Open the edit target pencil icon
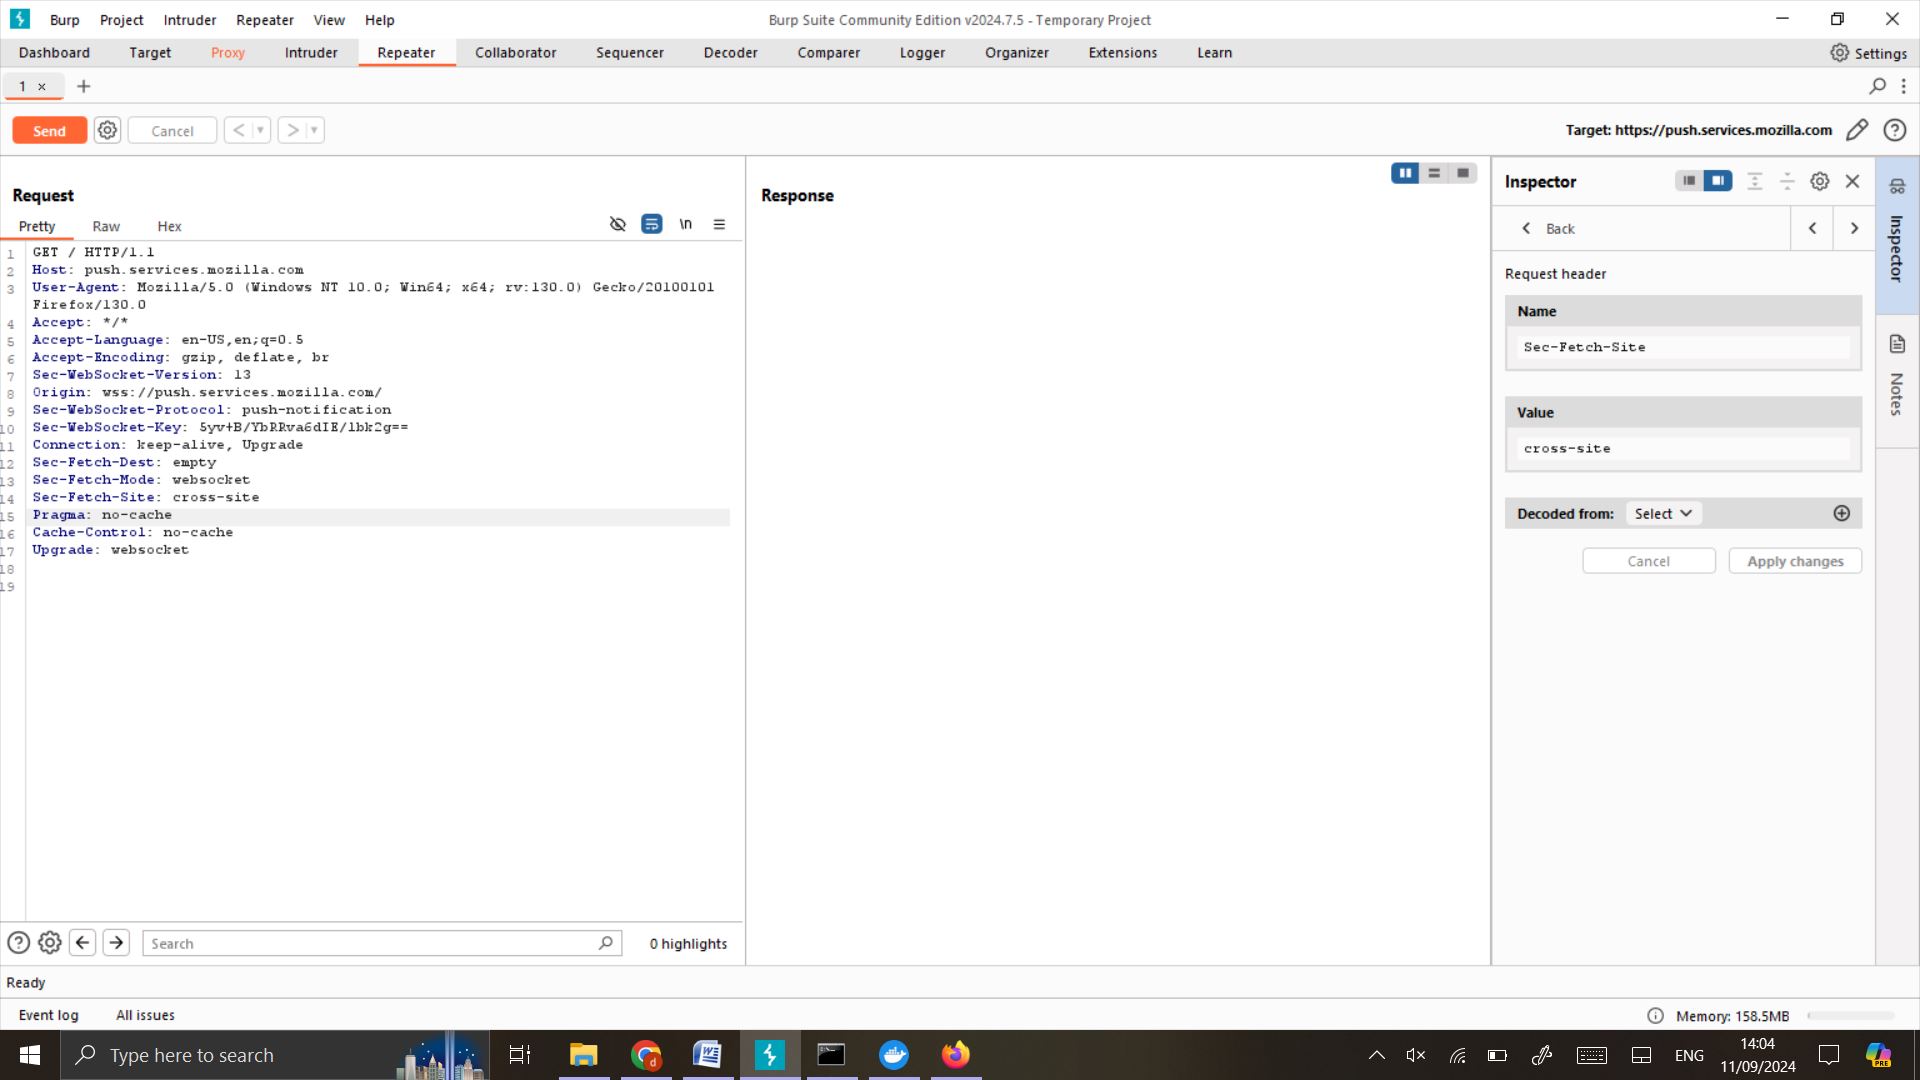 [1857, 130]
